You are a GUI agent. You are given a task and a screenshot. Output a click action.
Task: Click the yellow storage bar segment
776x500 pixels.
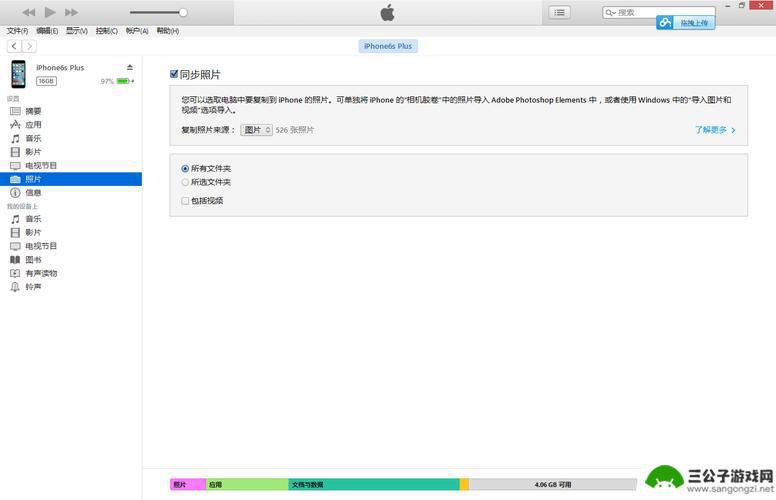click(464, 485)
